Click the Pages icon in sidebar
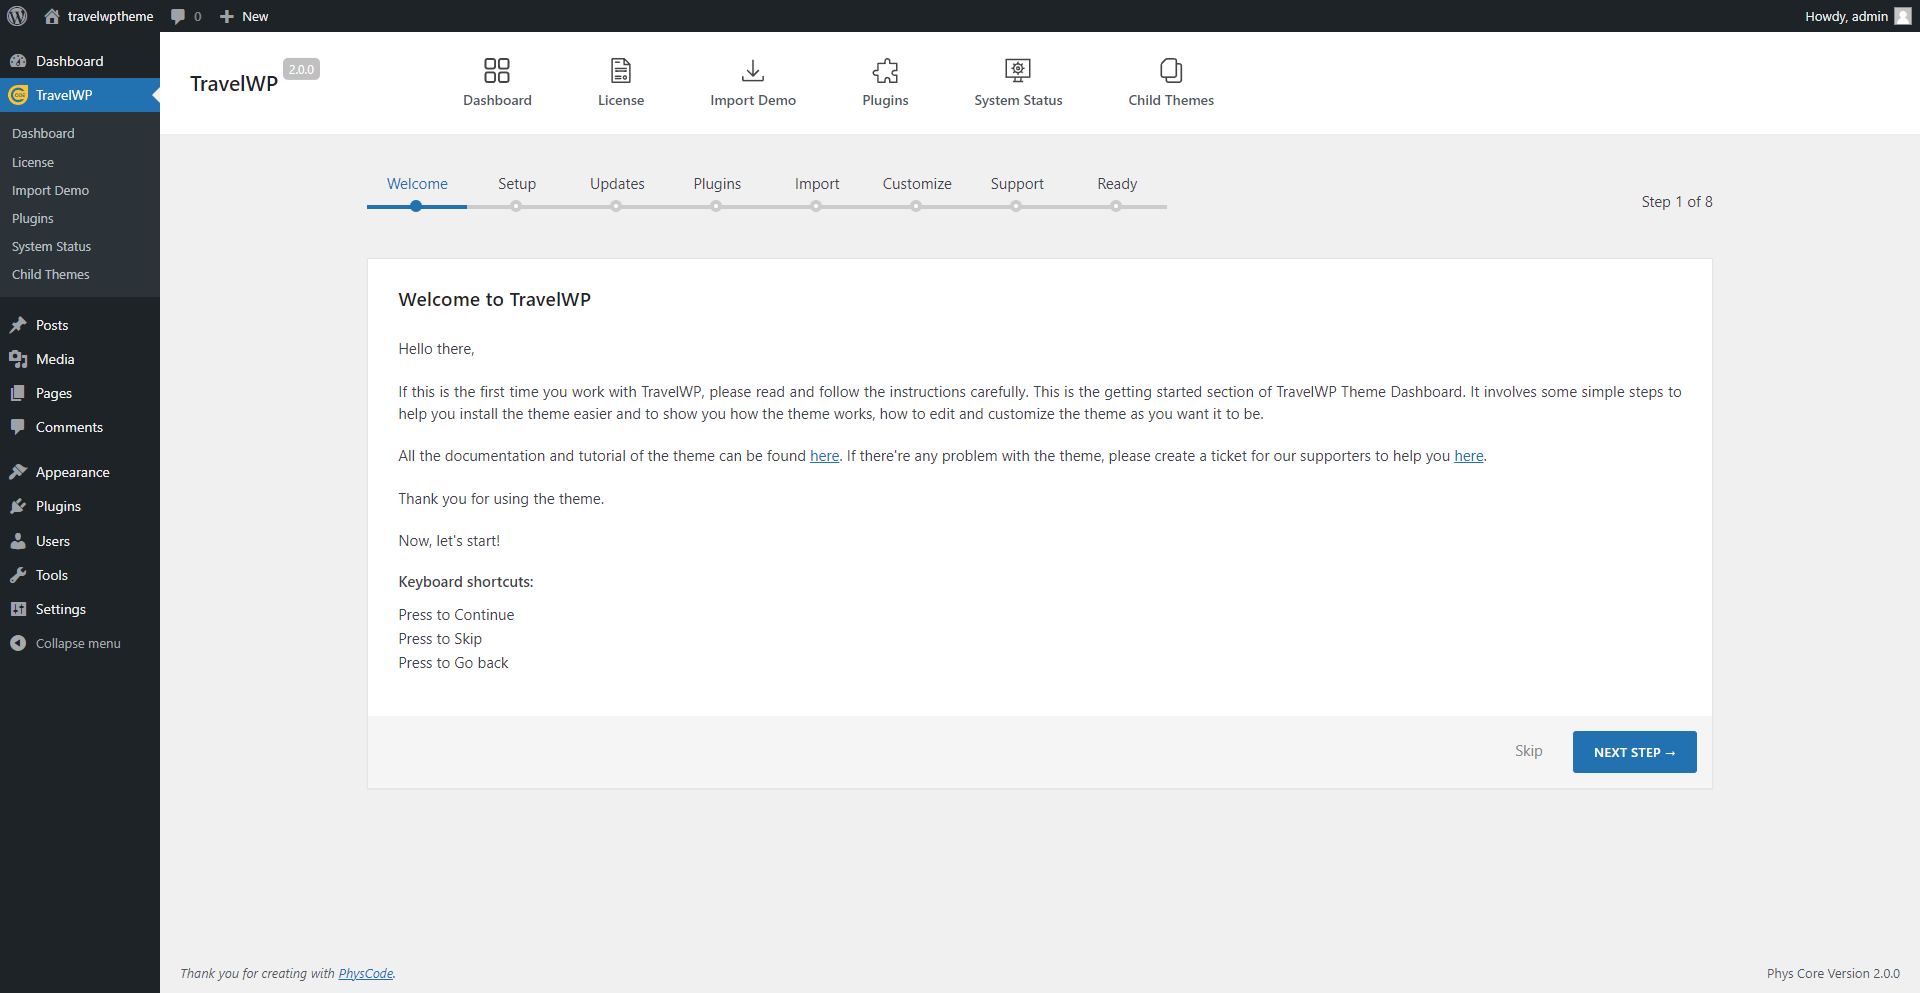The image size is (1920, 993). pyautogui.click(x=18, y=393)
